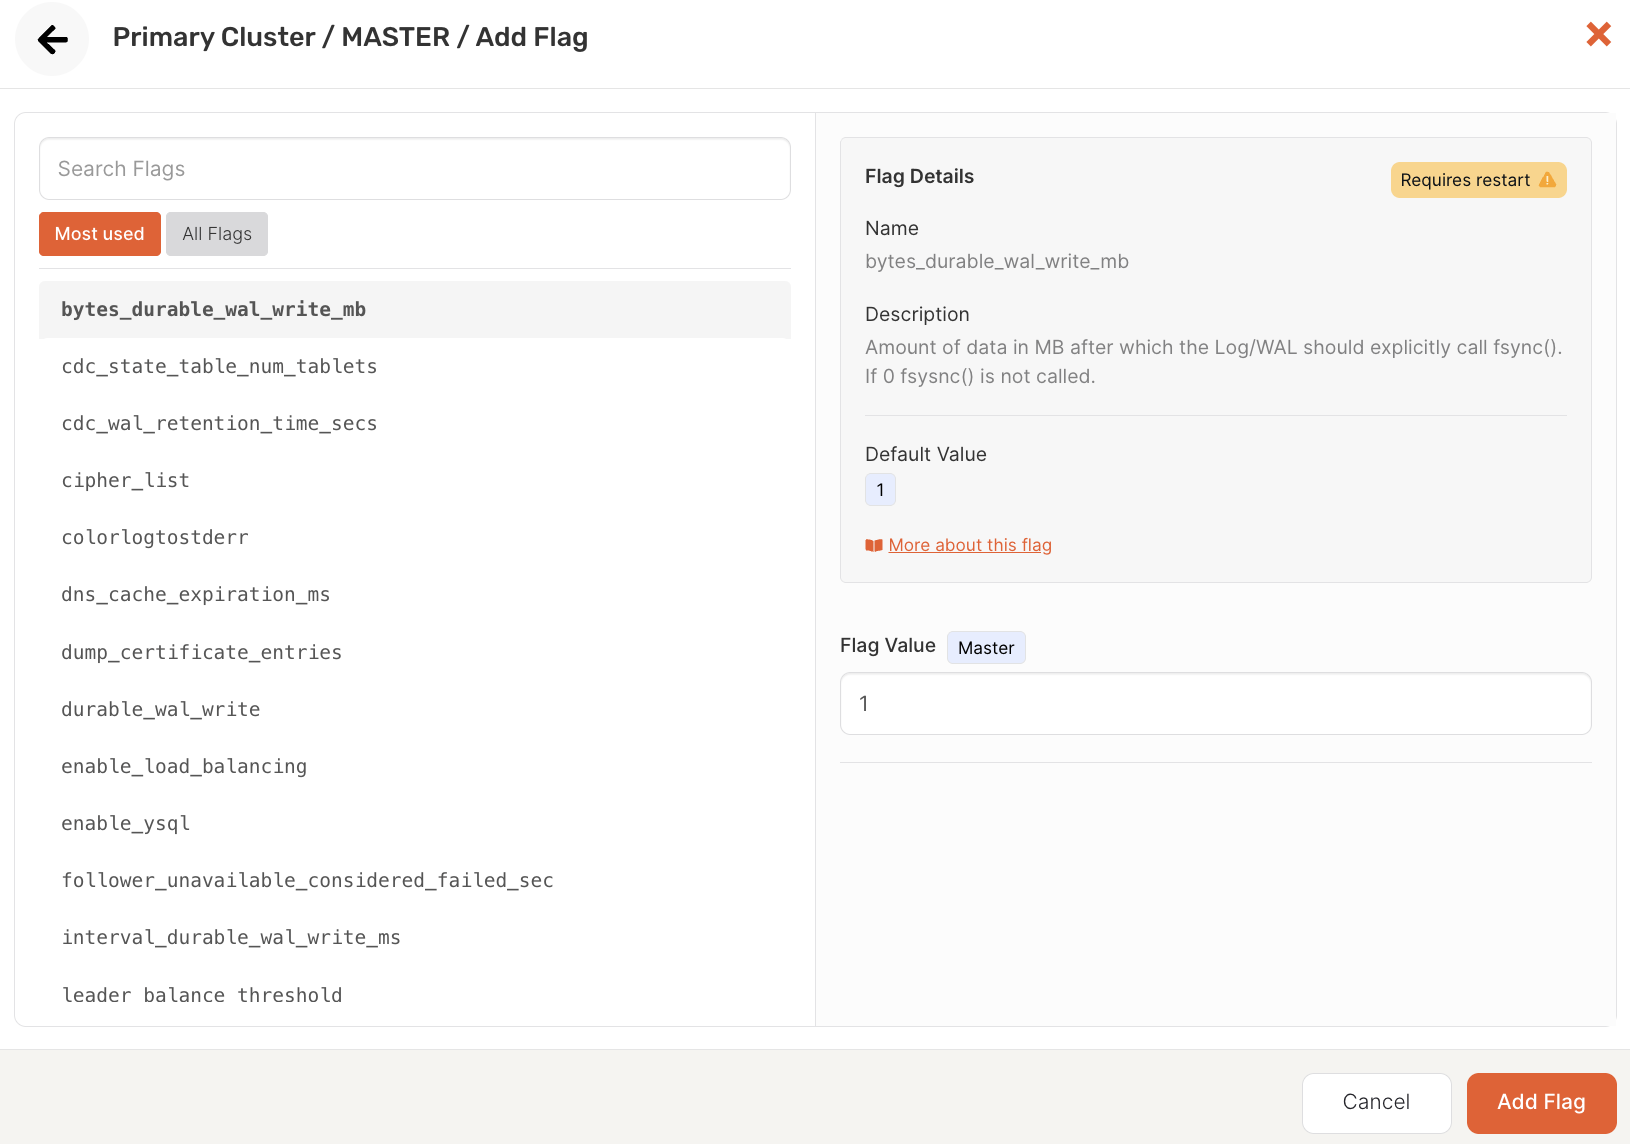Image resolution: width=1630 pixels, height=1144 pixels.
Task: Choose the enable_ysql flag
Action: point(415,824)
